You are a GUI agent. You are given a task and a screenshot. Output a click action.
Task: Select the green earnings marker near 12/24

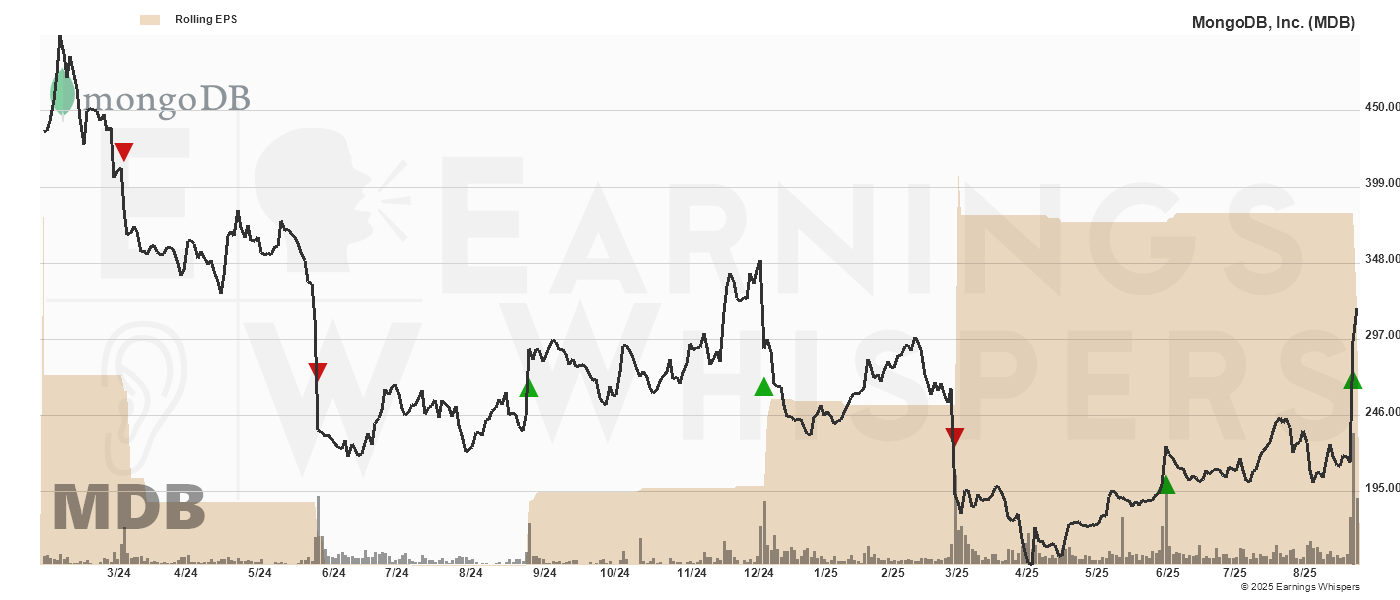point(763,386)
